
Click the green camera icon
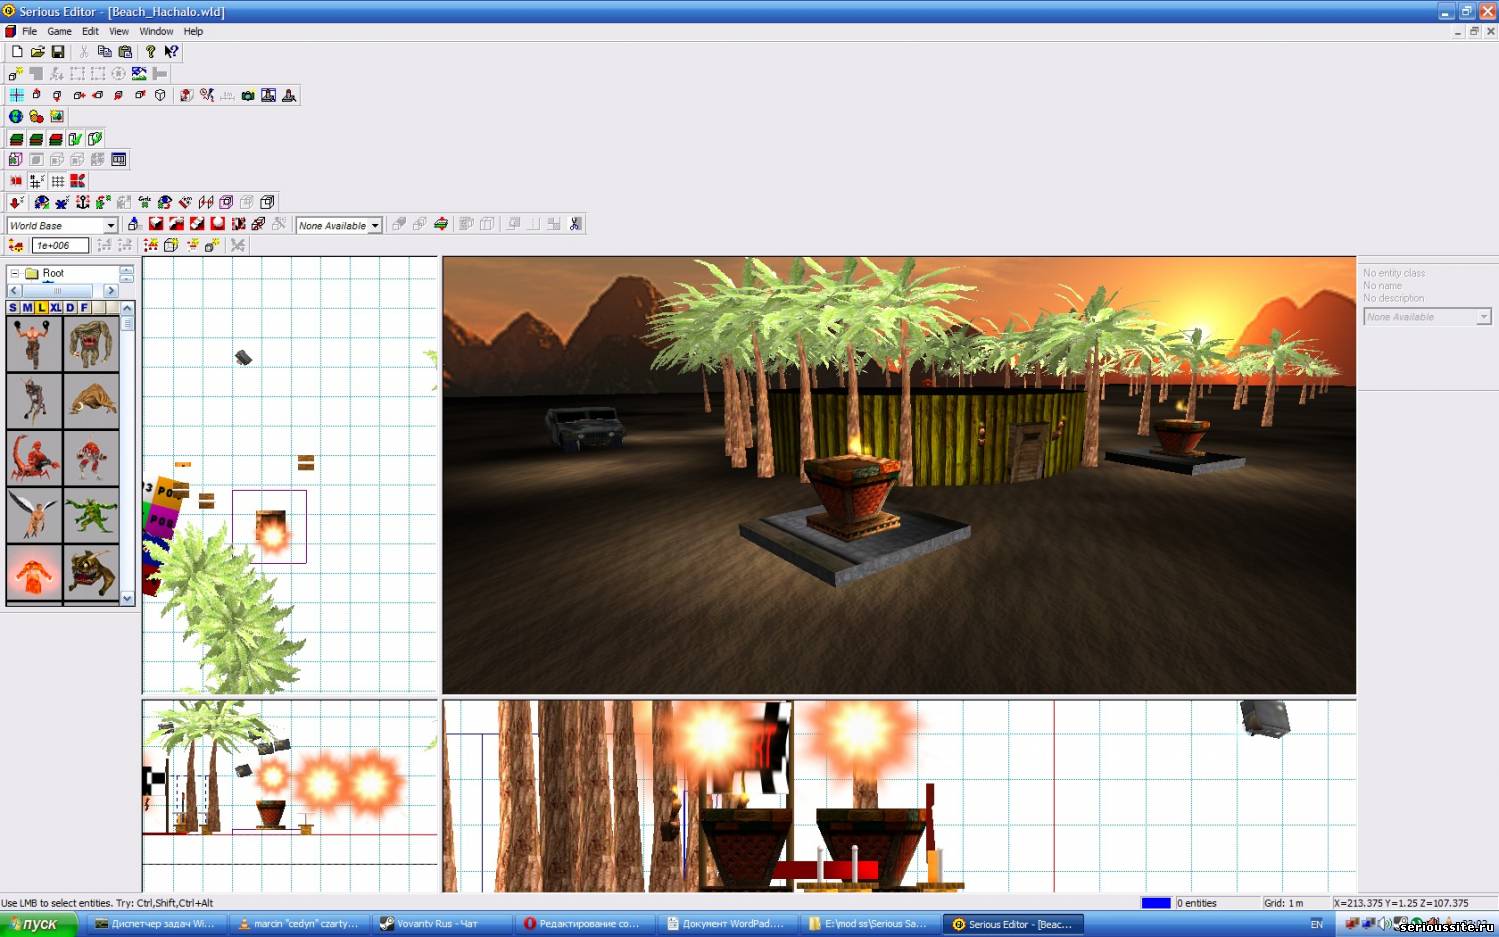pyautogui.click(x=248, y=95)
